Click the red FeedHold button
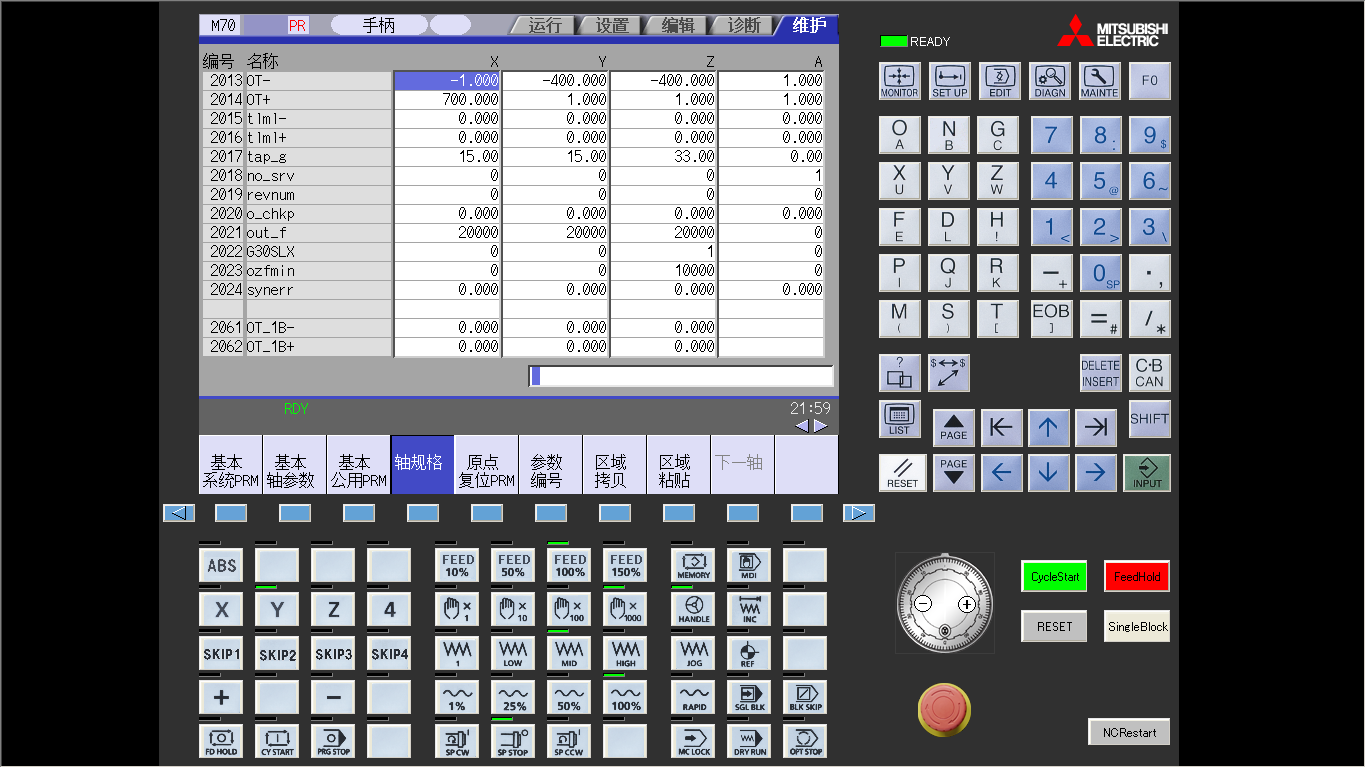 pyautogui.click(x=1137, y=577)
